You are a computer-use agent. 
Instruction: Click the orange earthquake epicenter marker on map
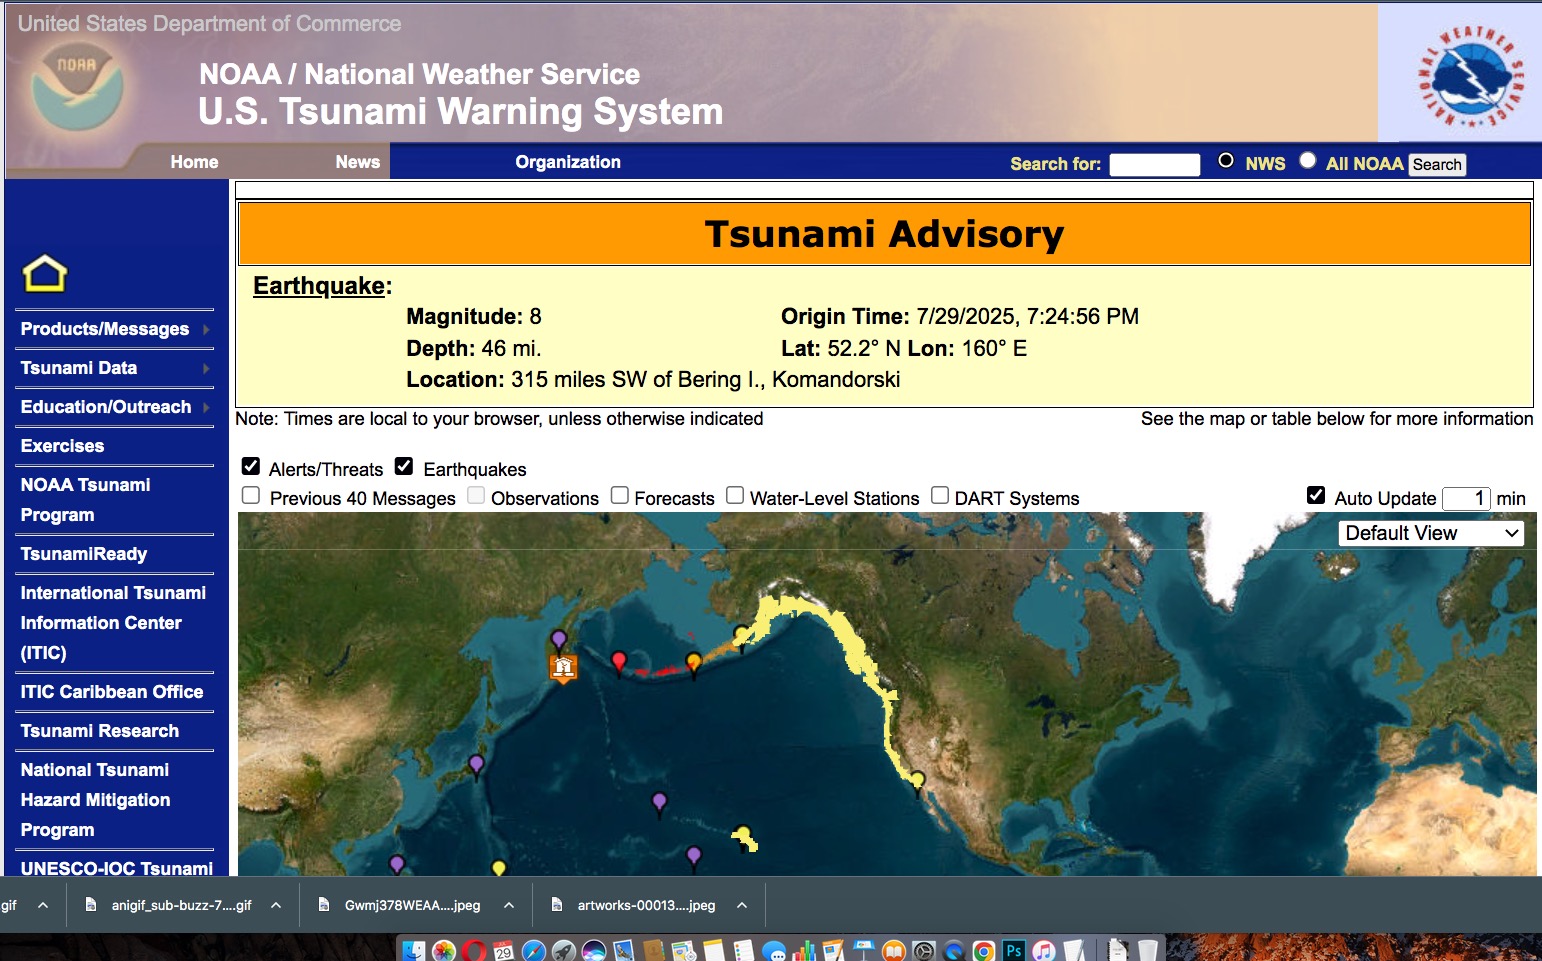click(x=564, y=667)
